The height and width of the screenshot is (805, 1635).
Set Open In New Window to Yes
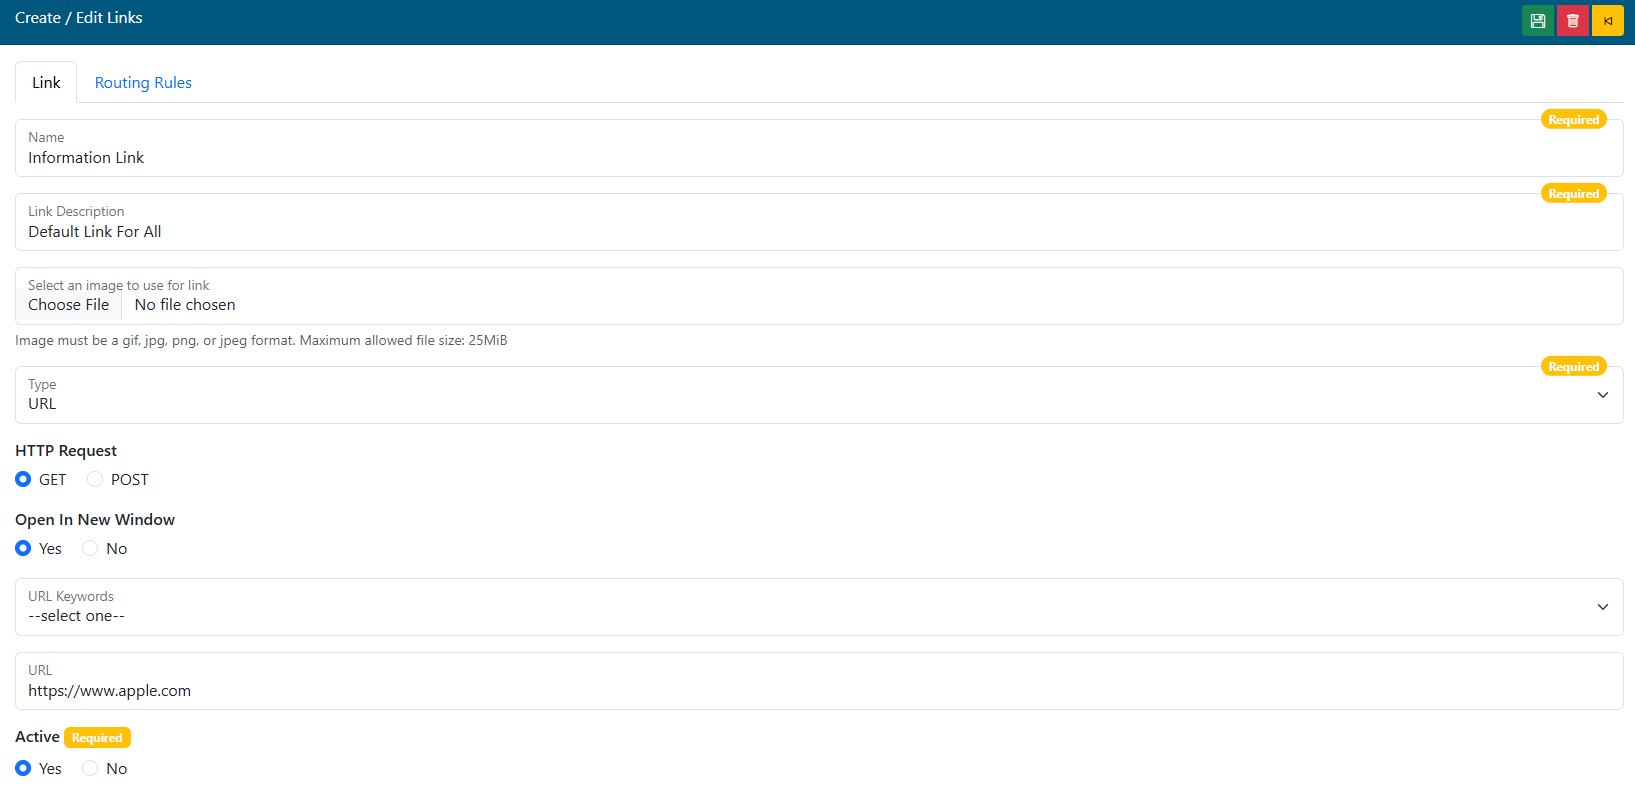click(x=23, y=549)
